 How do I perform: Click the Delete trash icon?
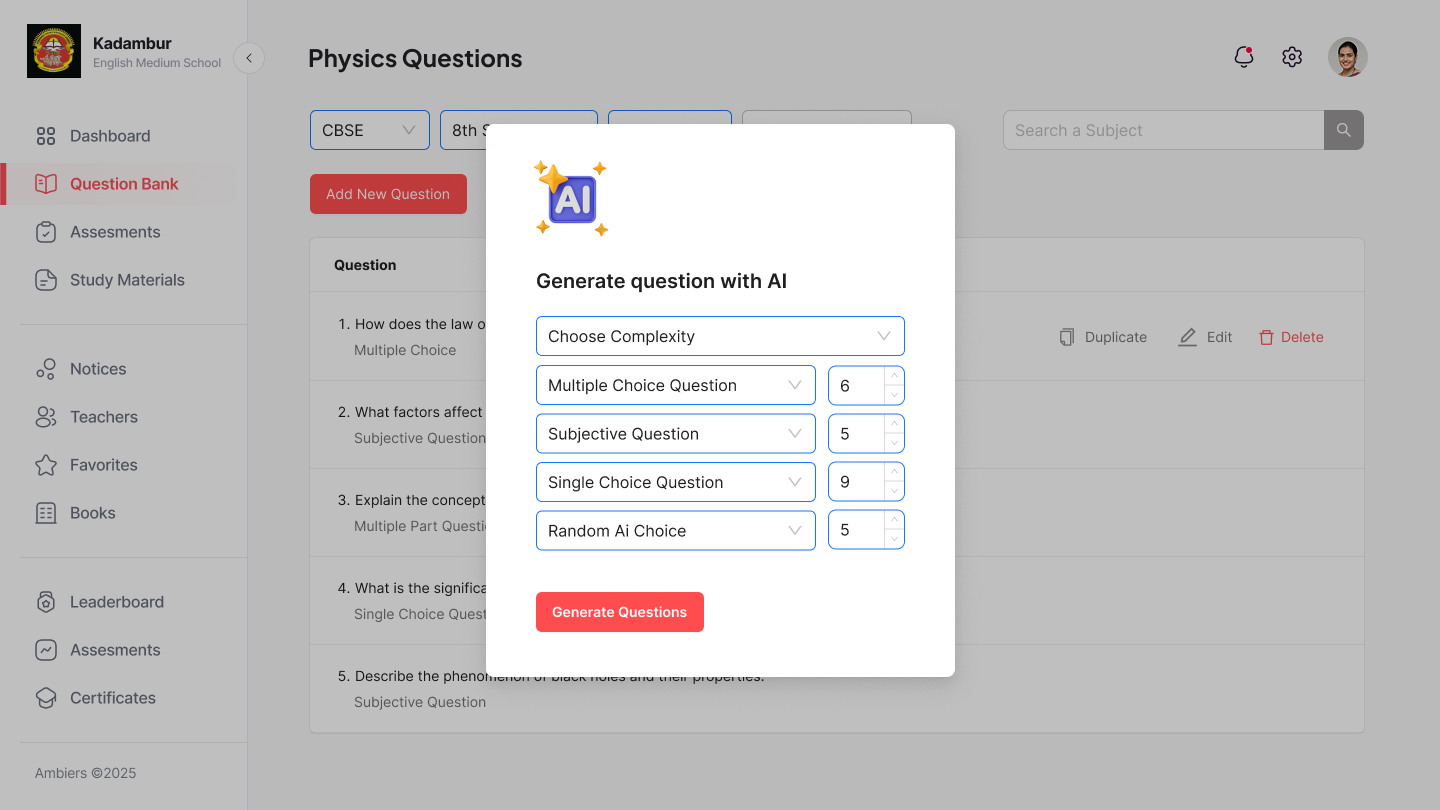coord(1266,337)
